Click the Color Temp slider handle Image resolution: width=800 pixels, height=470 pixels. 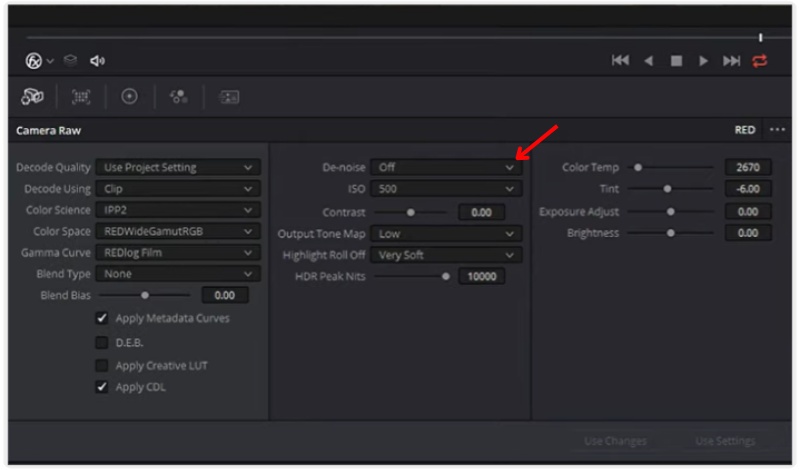click(638, 168)
